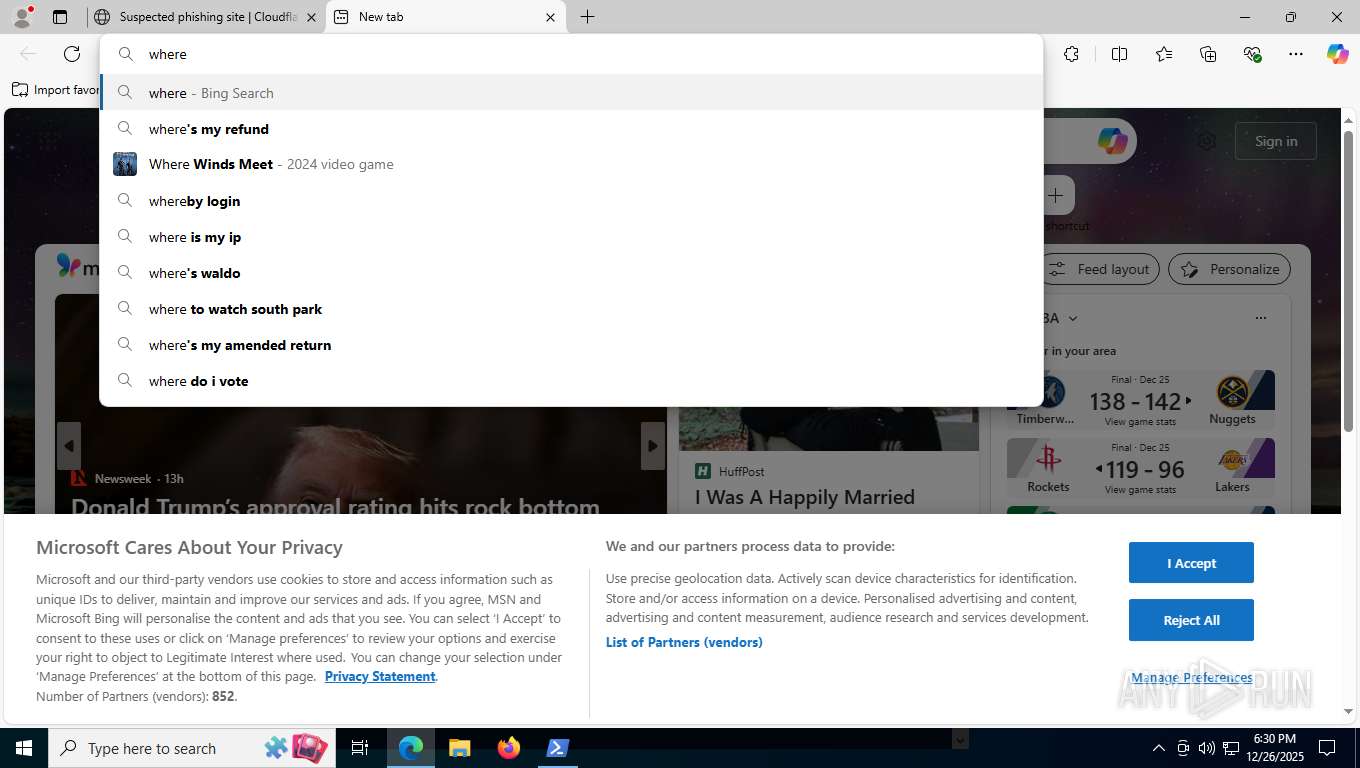Screen dimensions: 1360x768
Task: Open page settings gear icon
Action: [x=1207, y=141]
